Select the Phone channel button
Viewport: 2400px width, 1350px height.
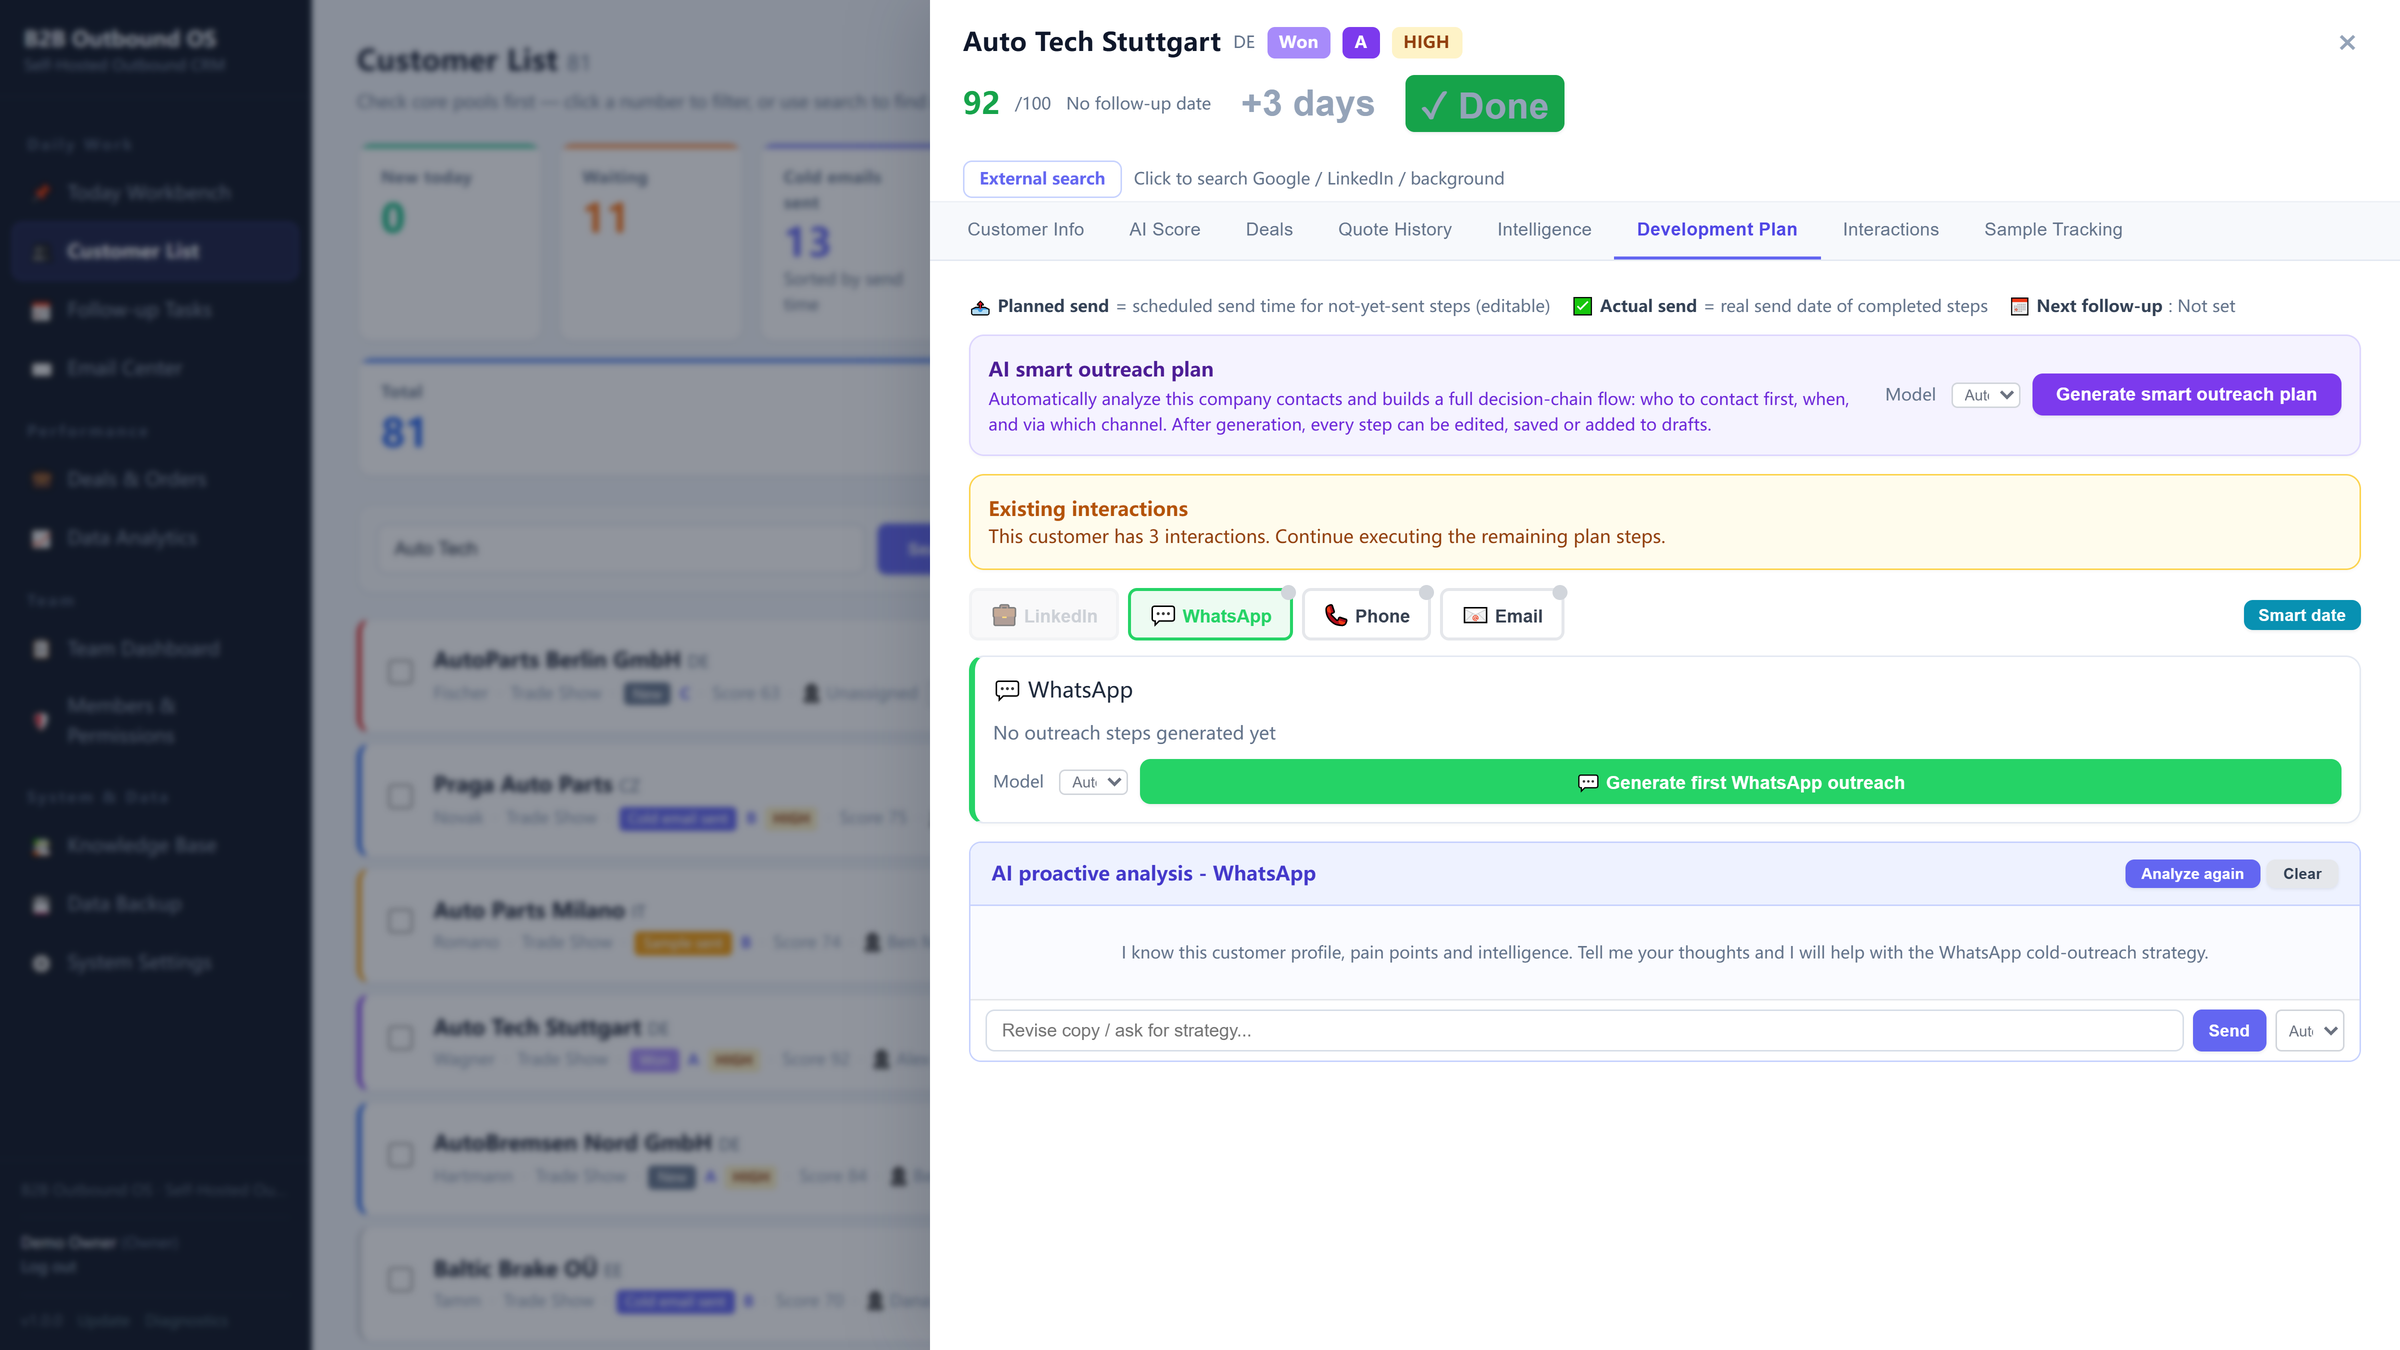1366,615
